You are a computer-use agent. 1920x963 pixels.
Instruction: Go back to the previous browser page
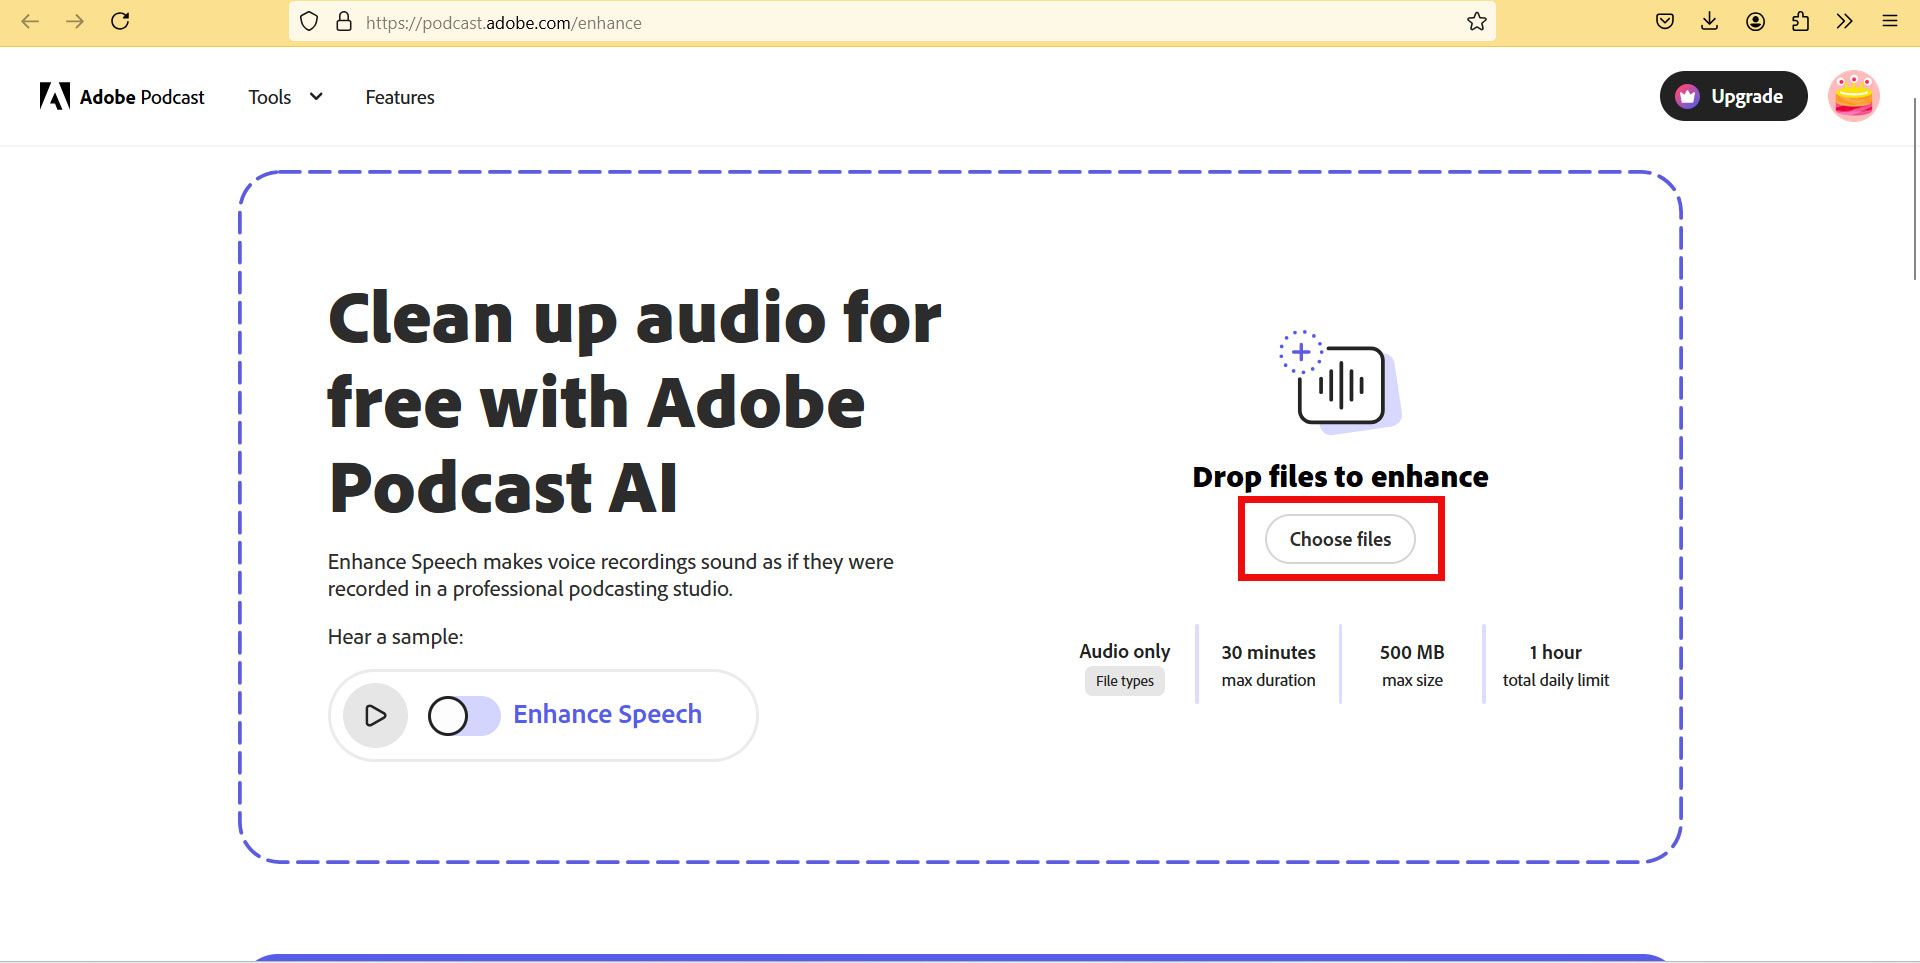pyautogui.click(x=30, y=21)
